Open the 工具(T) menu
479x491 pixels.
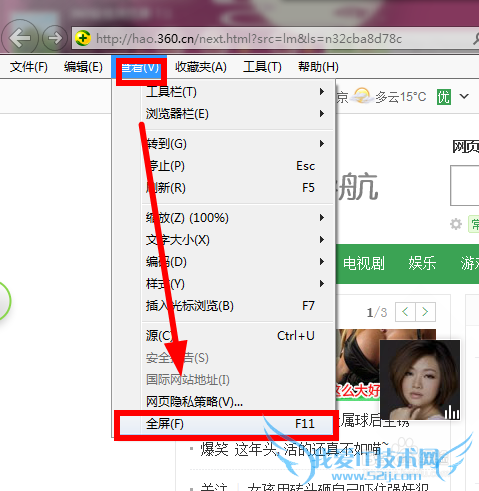pos(262,67)
